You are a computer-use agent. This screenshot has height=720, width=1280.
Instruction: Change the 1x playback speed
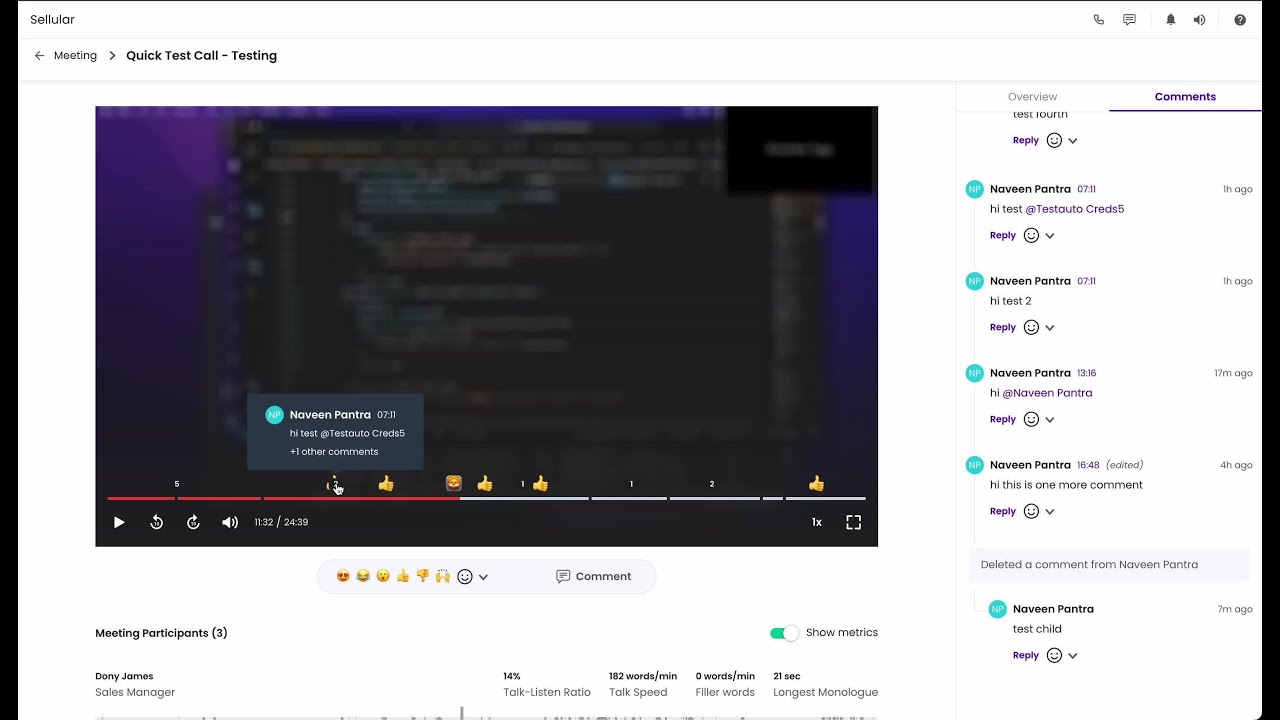pos(817,522)
